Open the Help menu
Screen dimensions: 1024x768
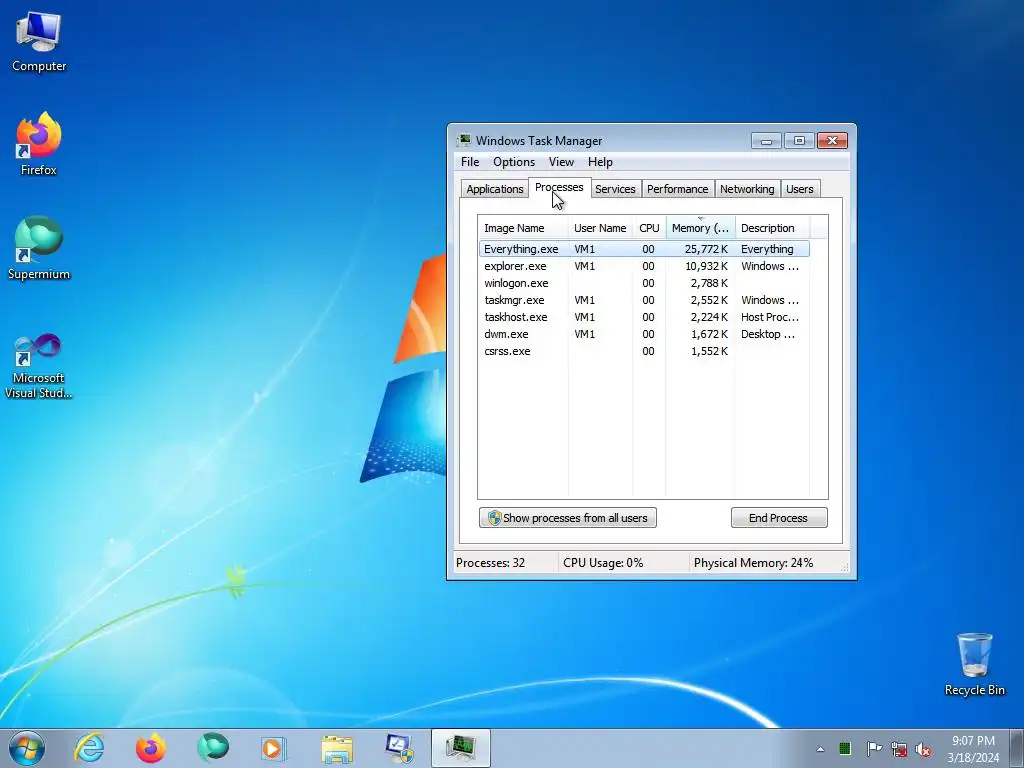click(x=600, y=162)
